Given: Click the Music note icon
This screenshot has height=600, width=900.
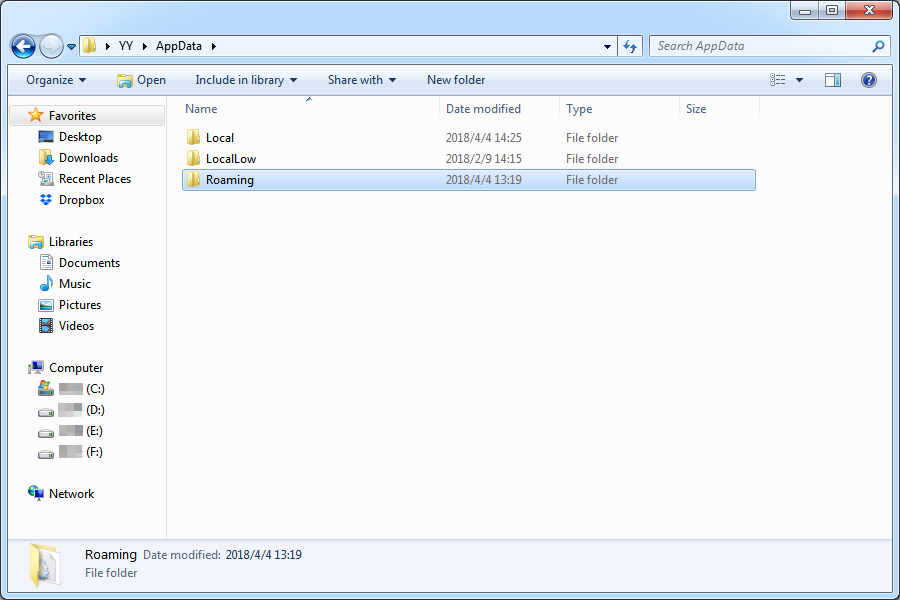Looking at the screenshot, I should [46, 284].
